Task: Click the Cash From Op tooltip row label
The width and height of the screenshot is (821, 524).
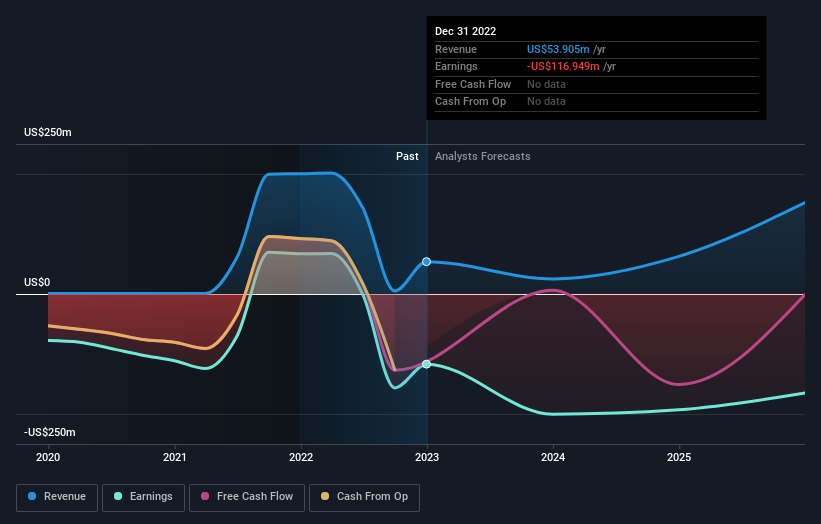Action: point(470,102)
